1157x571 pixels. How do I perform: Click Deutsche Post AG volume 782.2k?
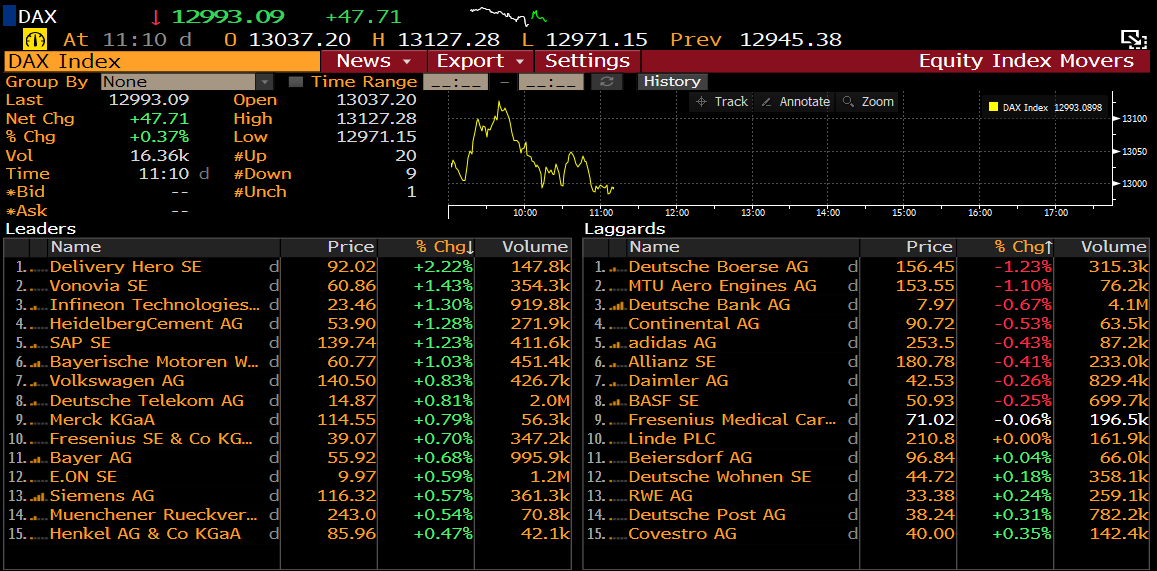[x=1119, y=515]
